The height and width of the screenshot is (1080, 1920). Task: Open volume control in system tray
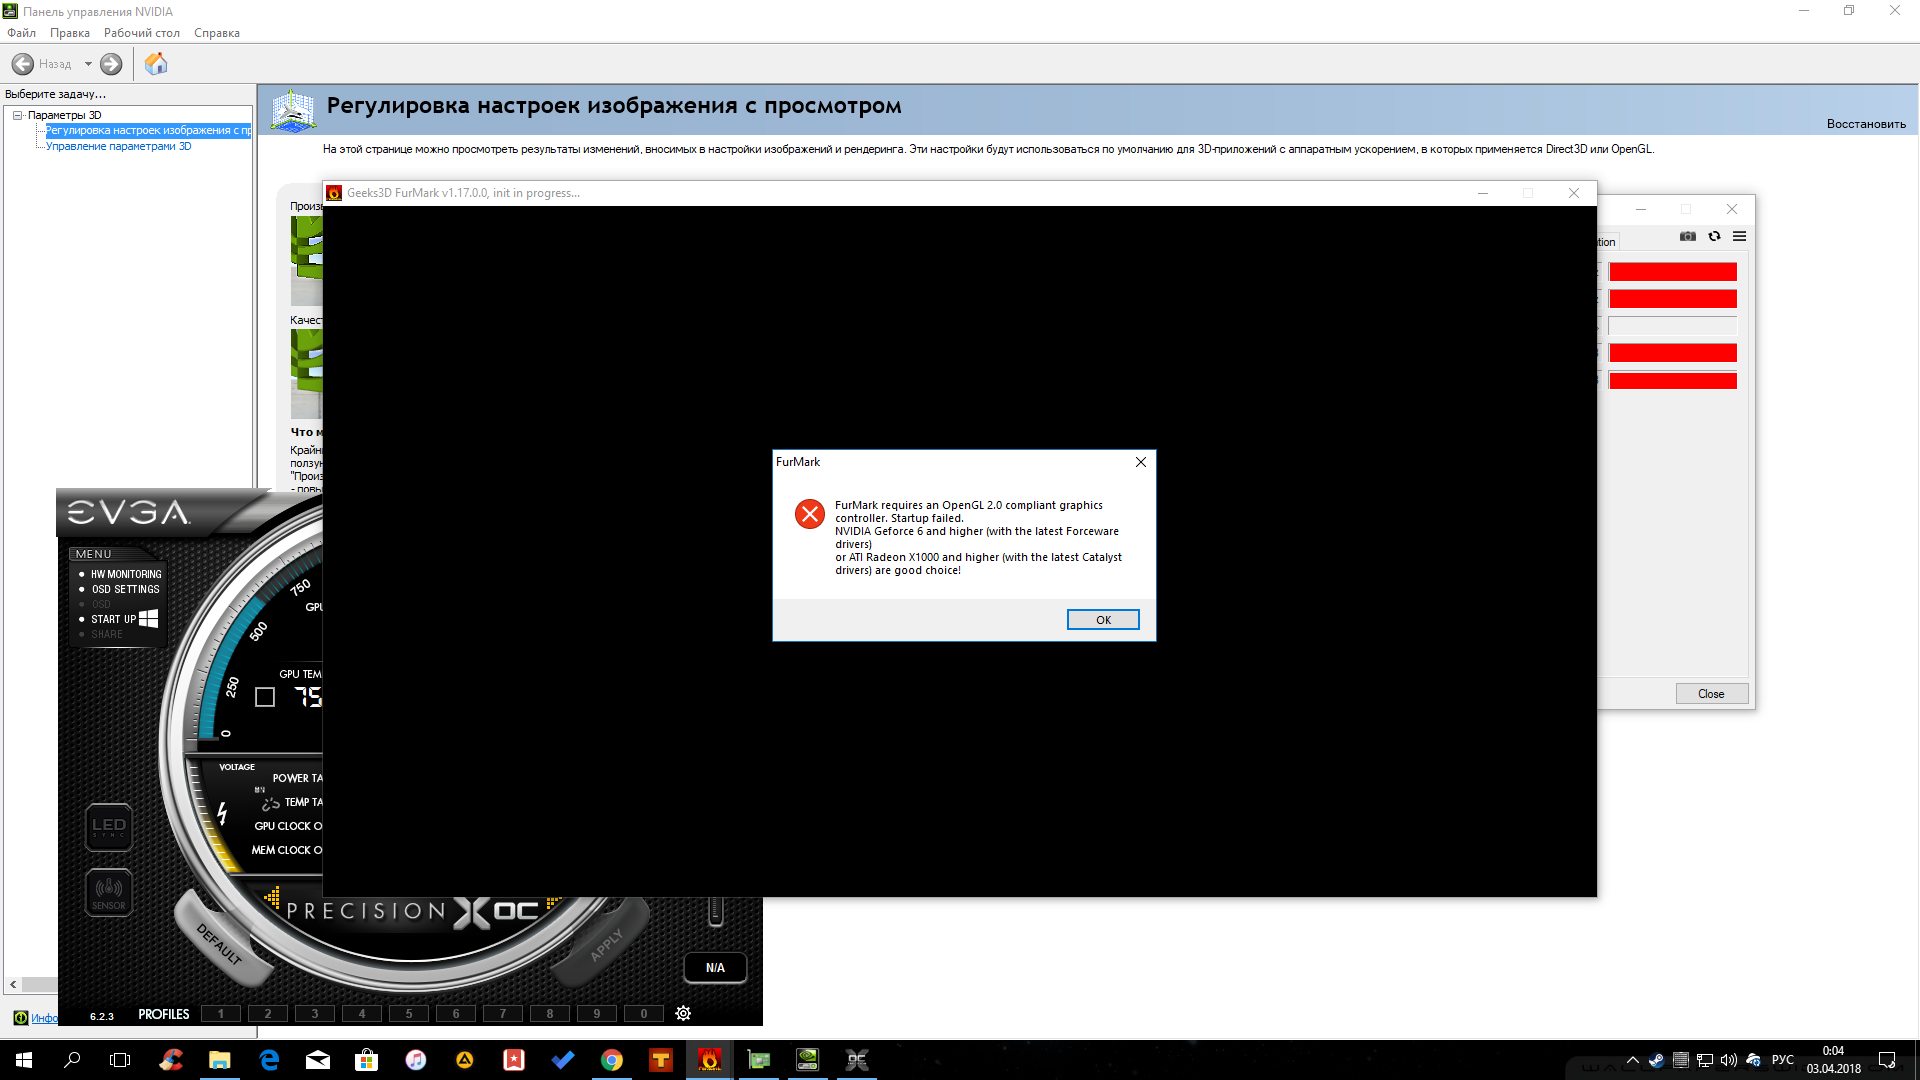pos(1729,1060)
